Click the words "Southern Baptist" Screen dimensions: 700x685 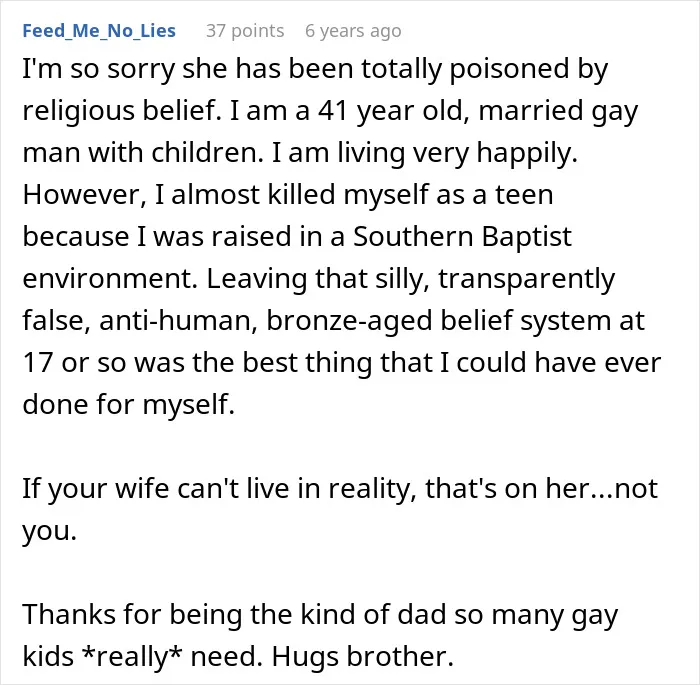(x=462, y=236)
